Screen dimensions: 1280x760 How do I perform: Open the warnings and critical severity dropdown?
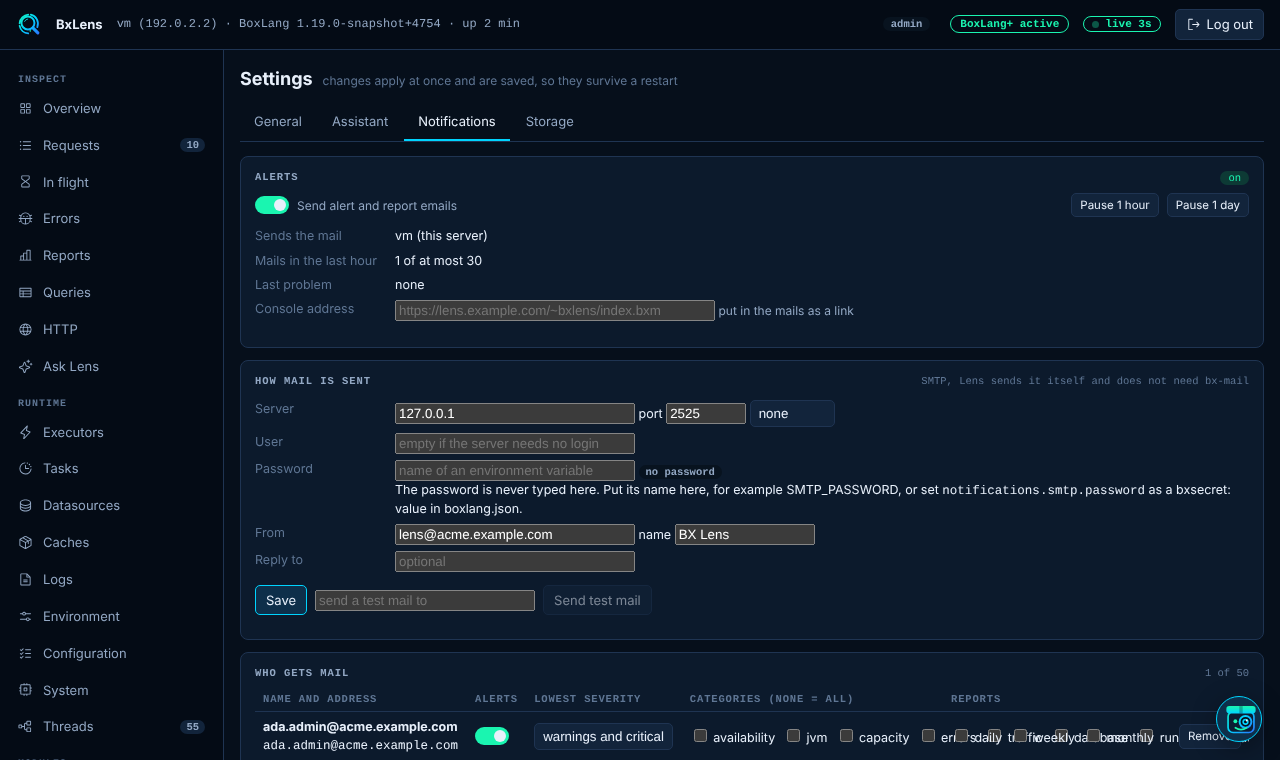(603, 737)
